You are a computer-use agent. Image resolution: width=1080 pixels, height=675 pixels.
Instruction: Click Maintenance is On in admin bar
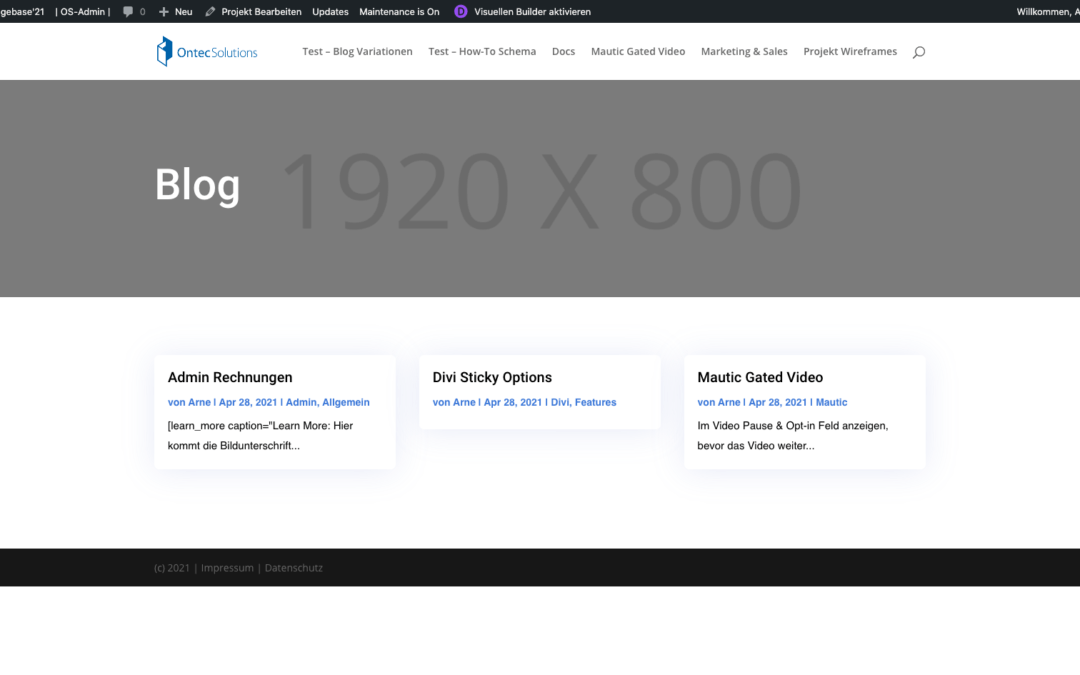[399, 12]
